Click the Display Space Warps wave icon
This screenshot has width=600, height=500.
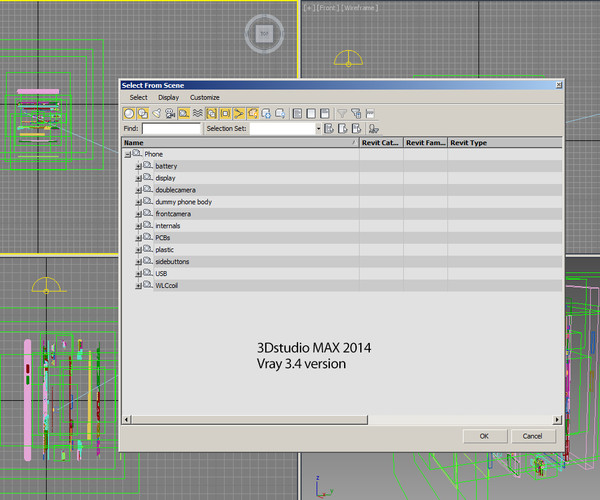(x=197, y=113)
